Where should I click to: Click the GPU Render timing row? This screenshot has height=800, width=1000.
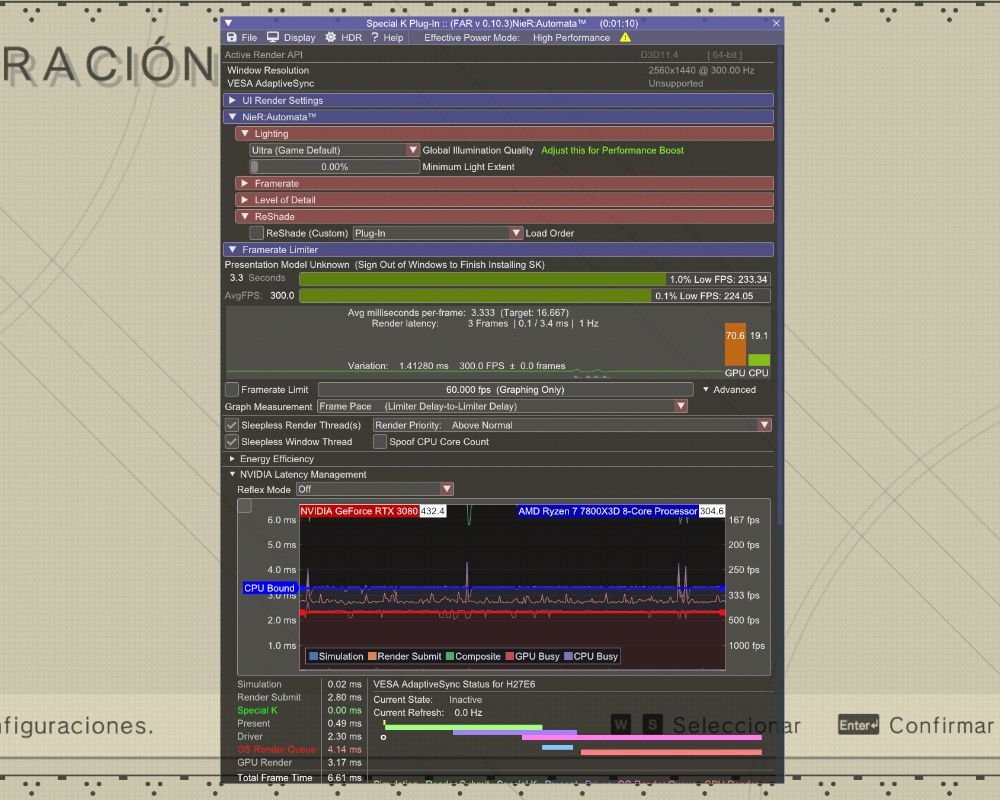(x=299, y=762)
